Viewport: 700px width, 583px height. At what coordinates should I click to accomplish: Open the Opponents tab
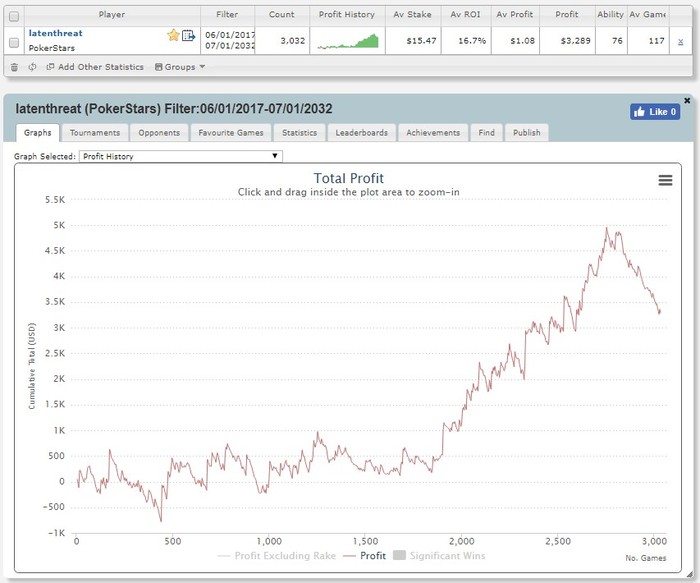(159, 133)
